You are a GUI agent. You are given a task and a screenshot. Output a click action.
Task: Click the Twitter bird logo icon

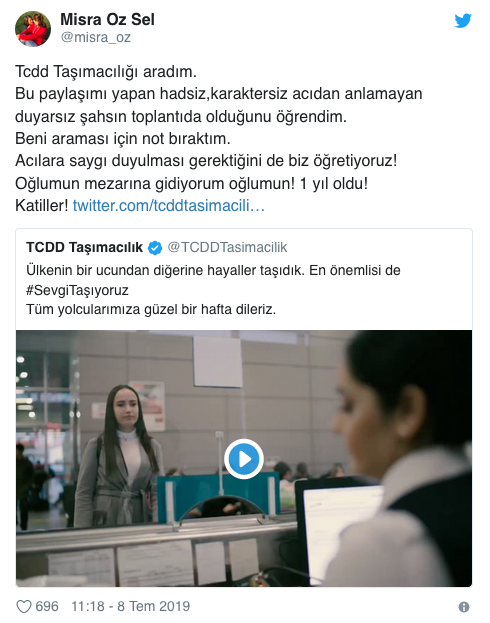[x=463, y=21]
